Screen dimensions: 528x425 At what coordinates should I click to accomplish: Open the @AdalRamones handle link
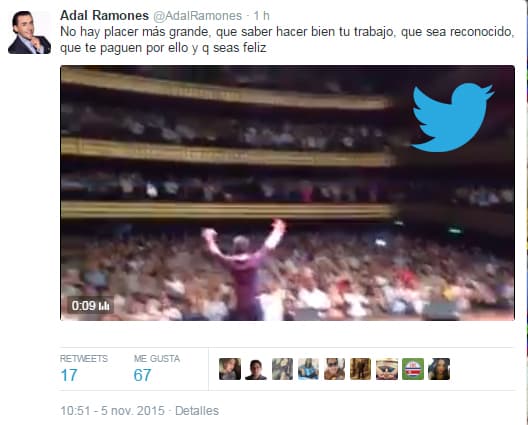(x=198, y=16)
